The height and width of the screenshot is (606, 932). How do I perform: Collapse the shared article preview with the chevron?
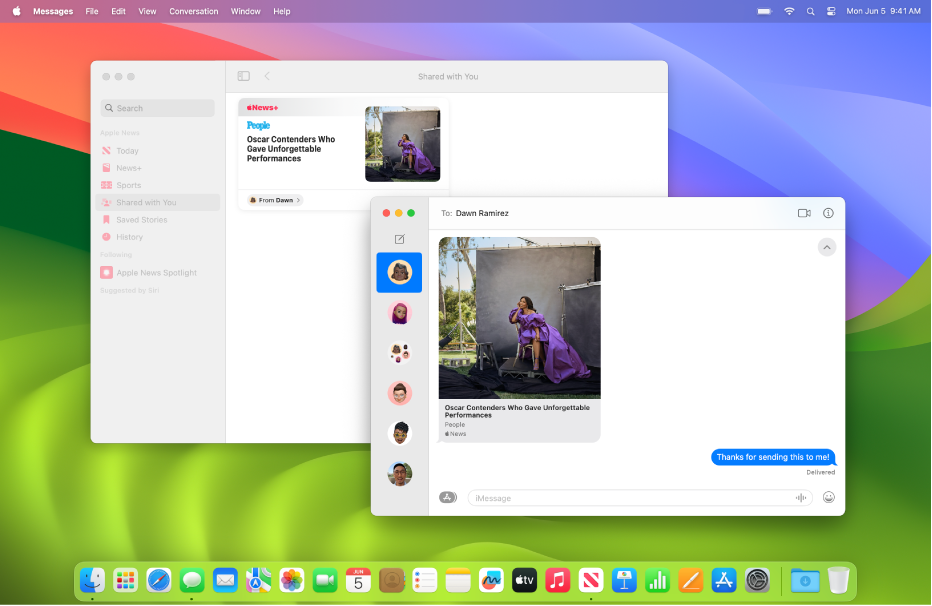[826, 247]
